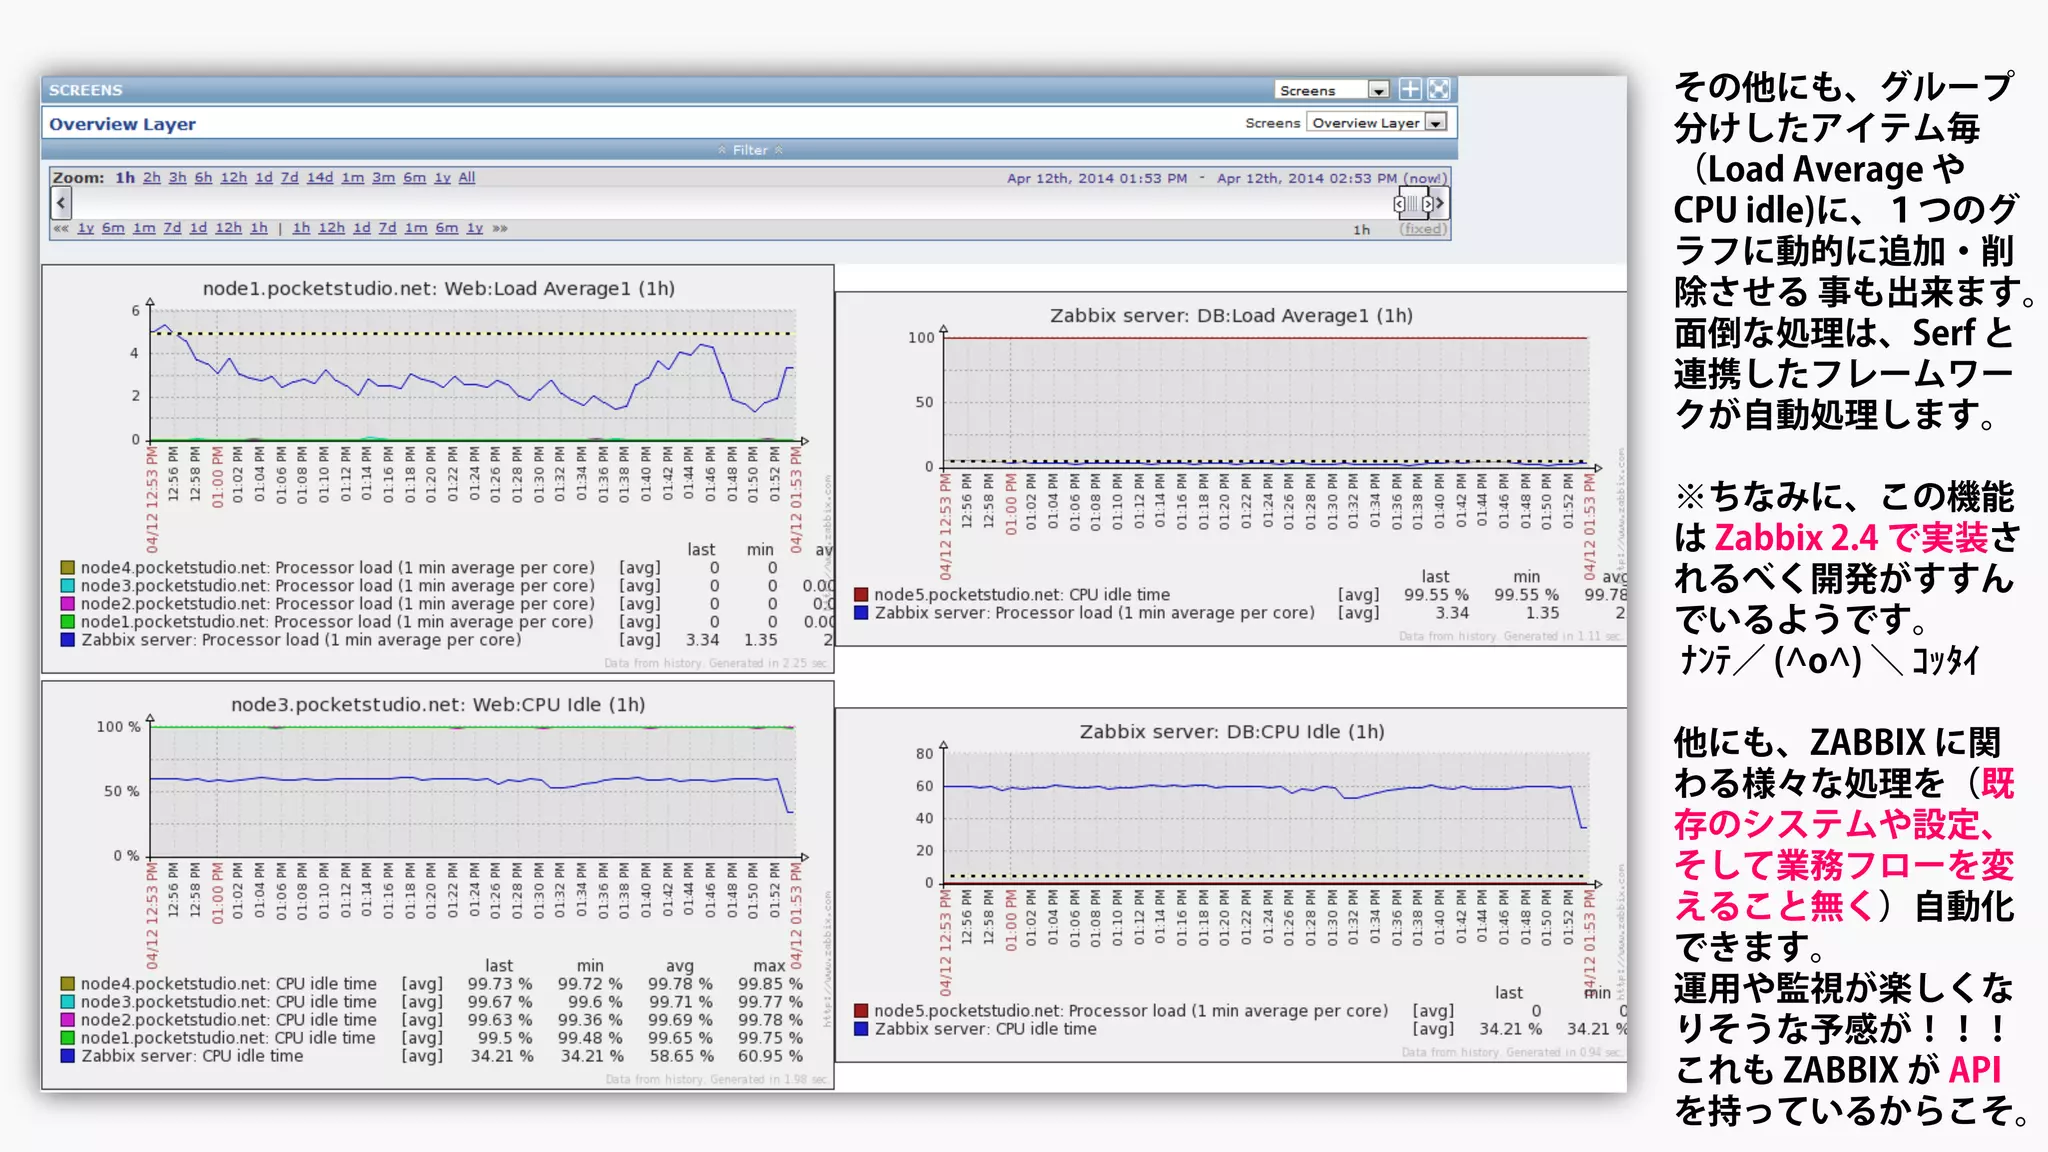Click the double right arrow »» icon

click(x=500, y=228)
